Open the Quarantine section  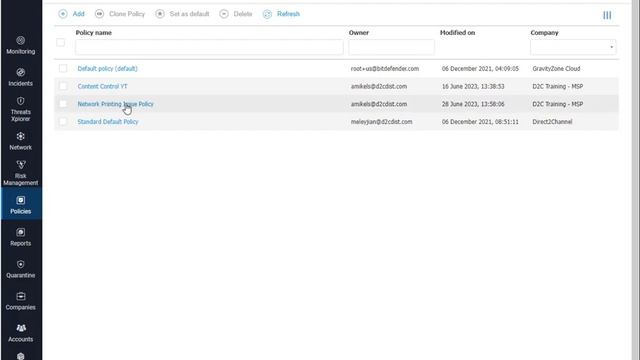coord(20,269)
